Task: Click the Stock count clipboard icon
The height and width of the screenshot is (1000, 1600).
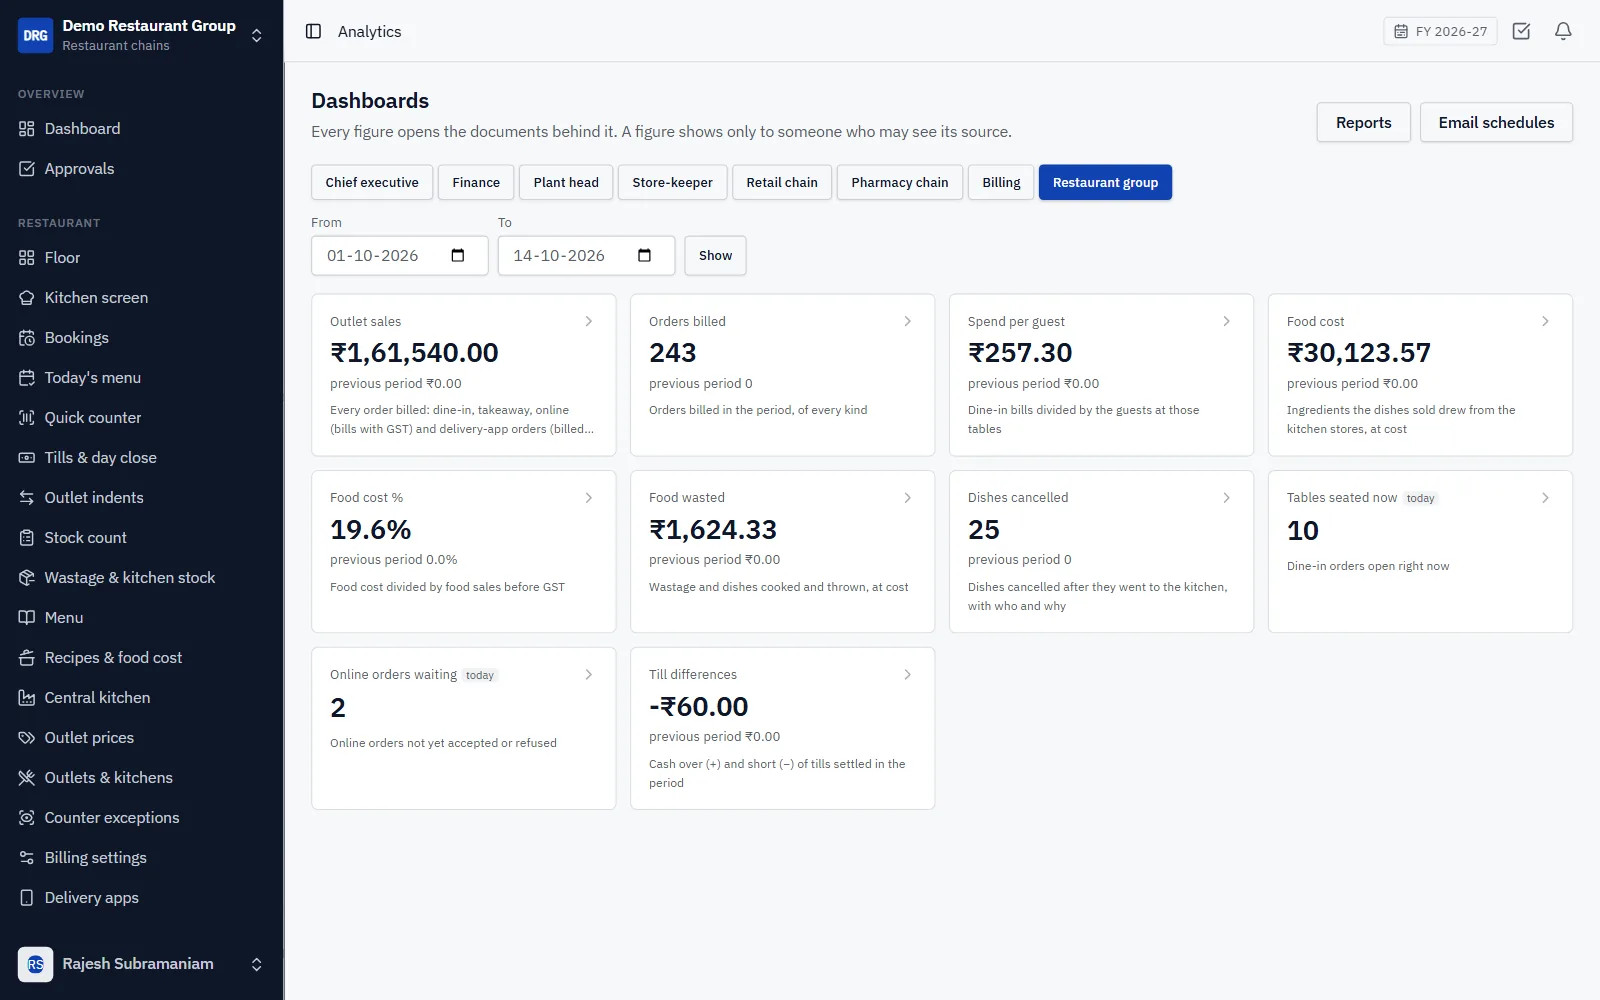Action: [x=27, y=538]
